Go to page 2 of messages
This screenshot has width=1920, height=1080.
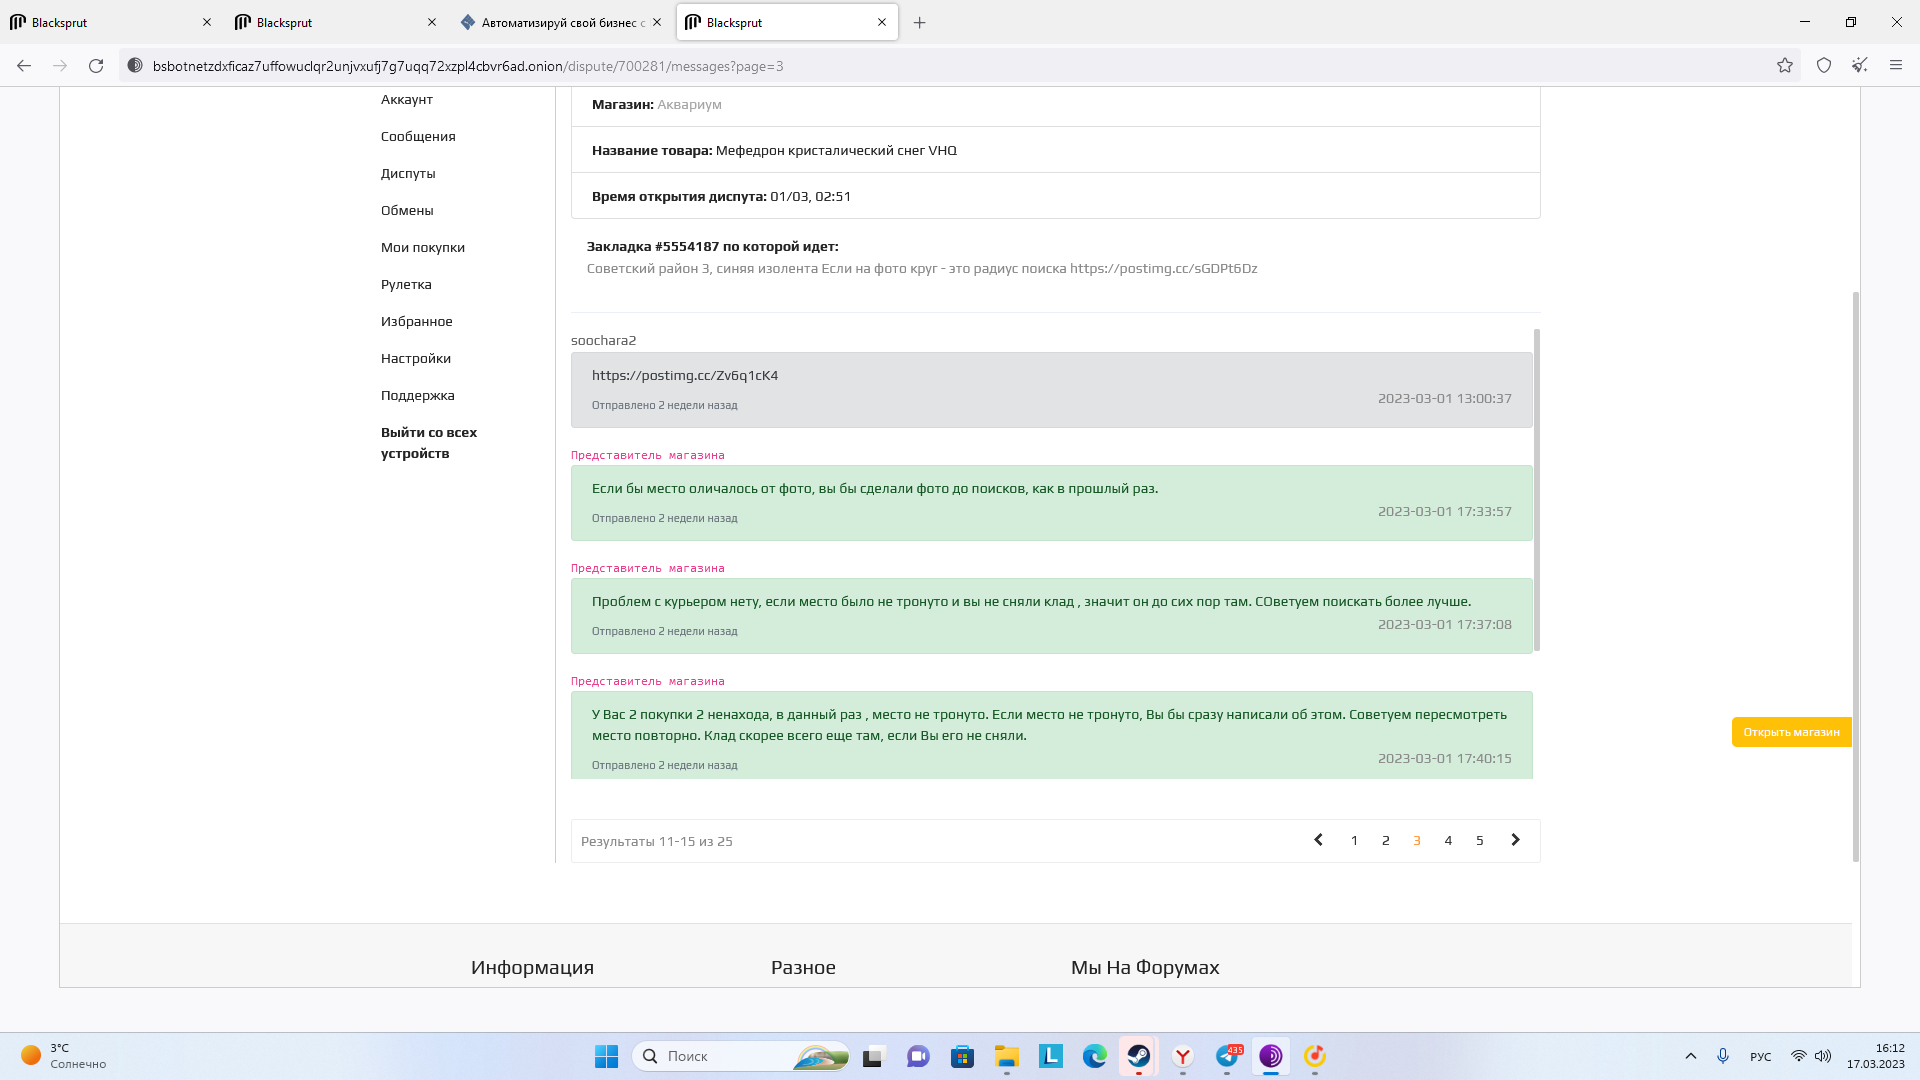pos(1386,840)
